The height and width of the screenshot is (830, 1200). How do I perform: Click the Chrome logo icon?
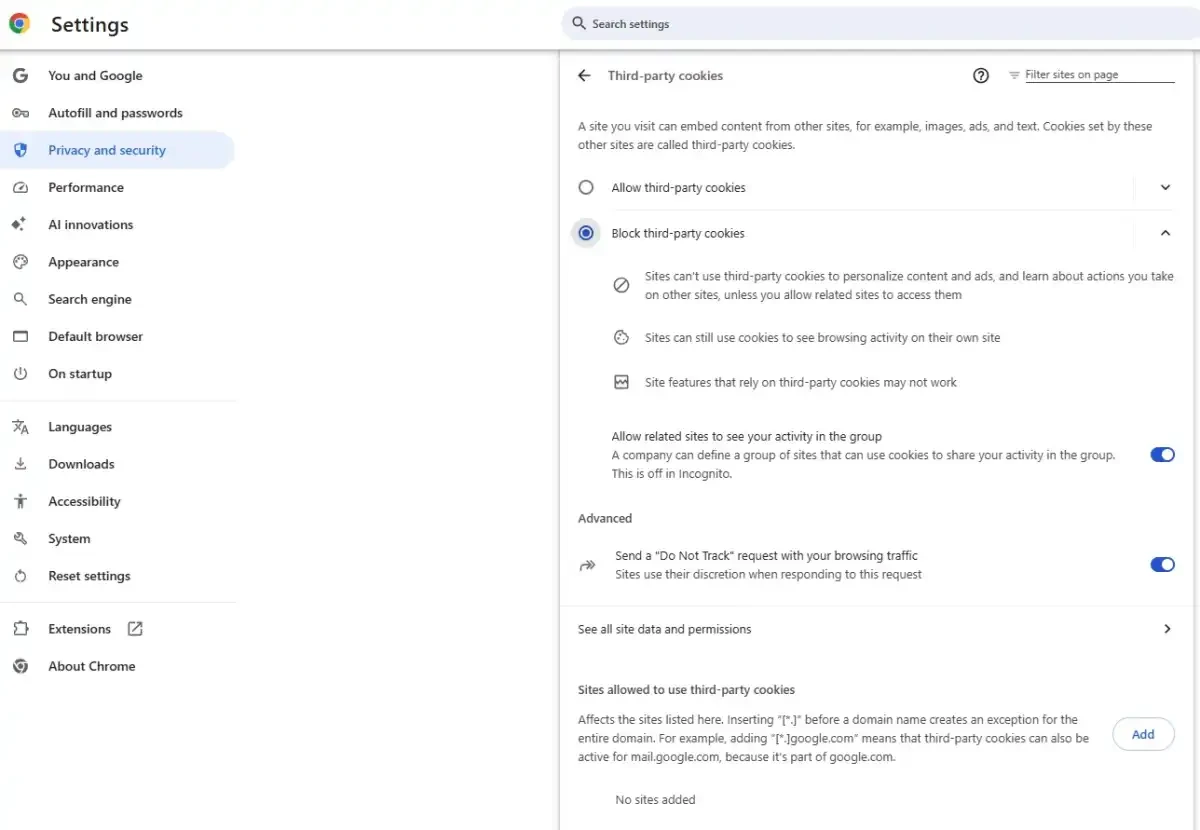click(19, 24)
